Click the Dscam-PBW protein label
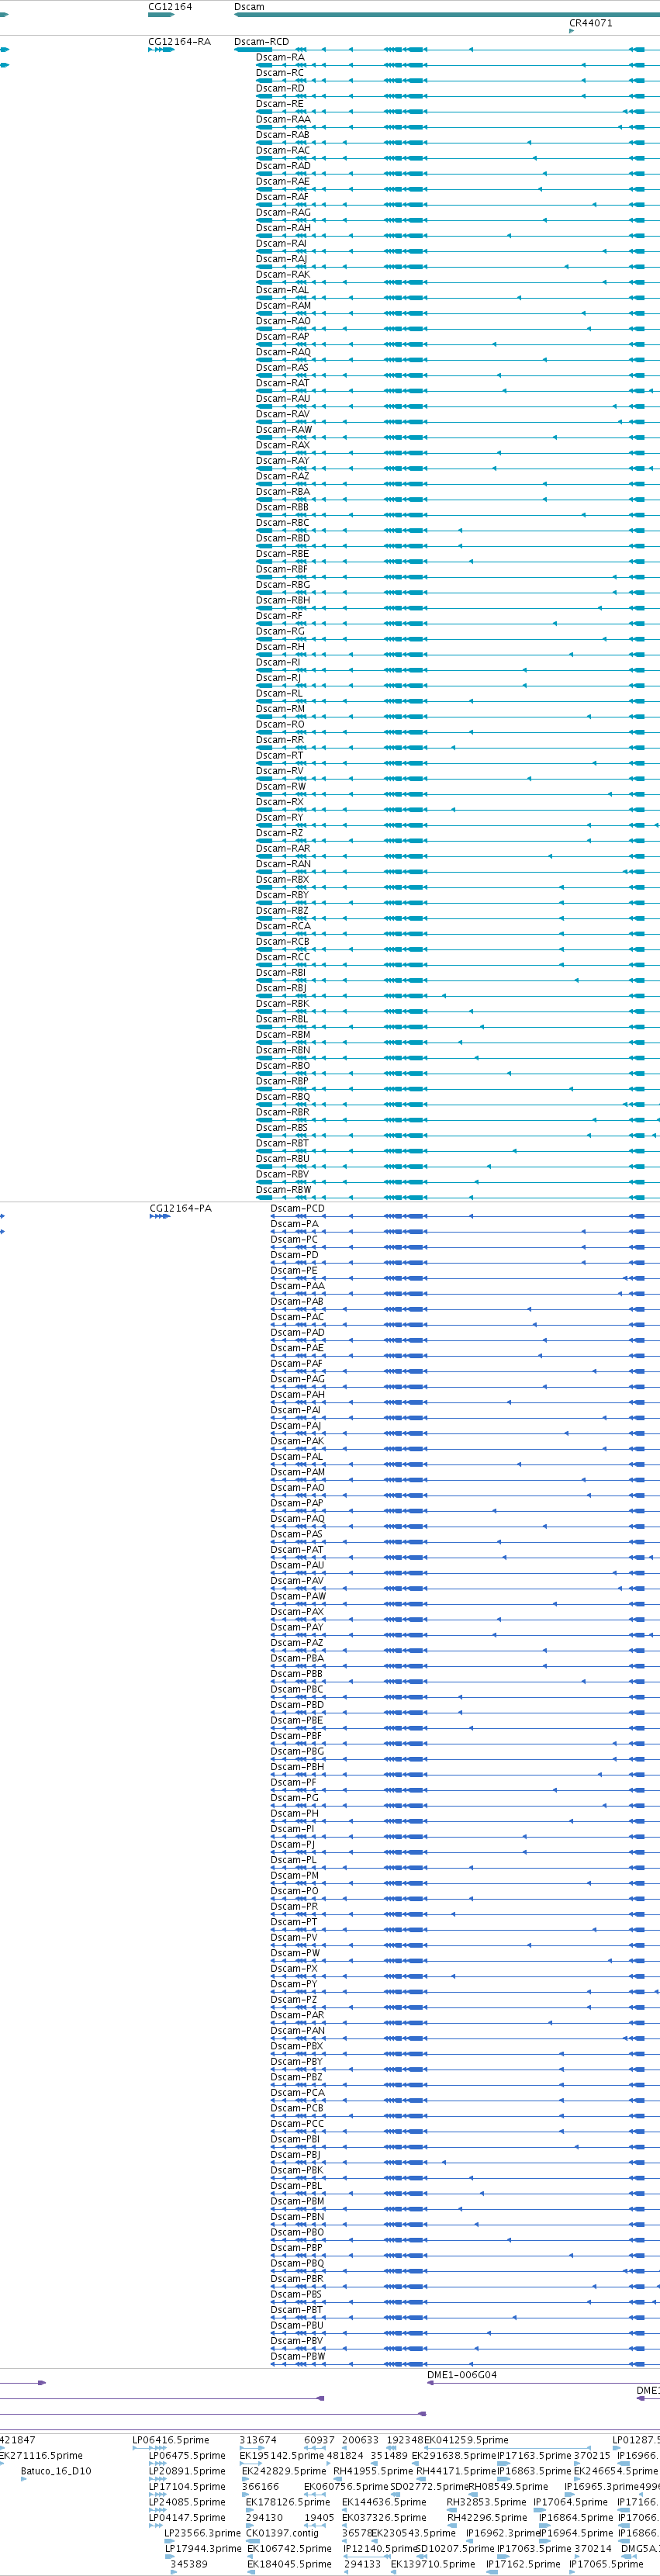 pyautogui.click(x=298, y=2356)
